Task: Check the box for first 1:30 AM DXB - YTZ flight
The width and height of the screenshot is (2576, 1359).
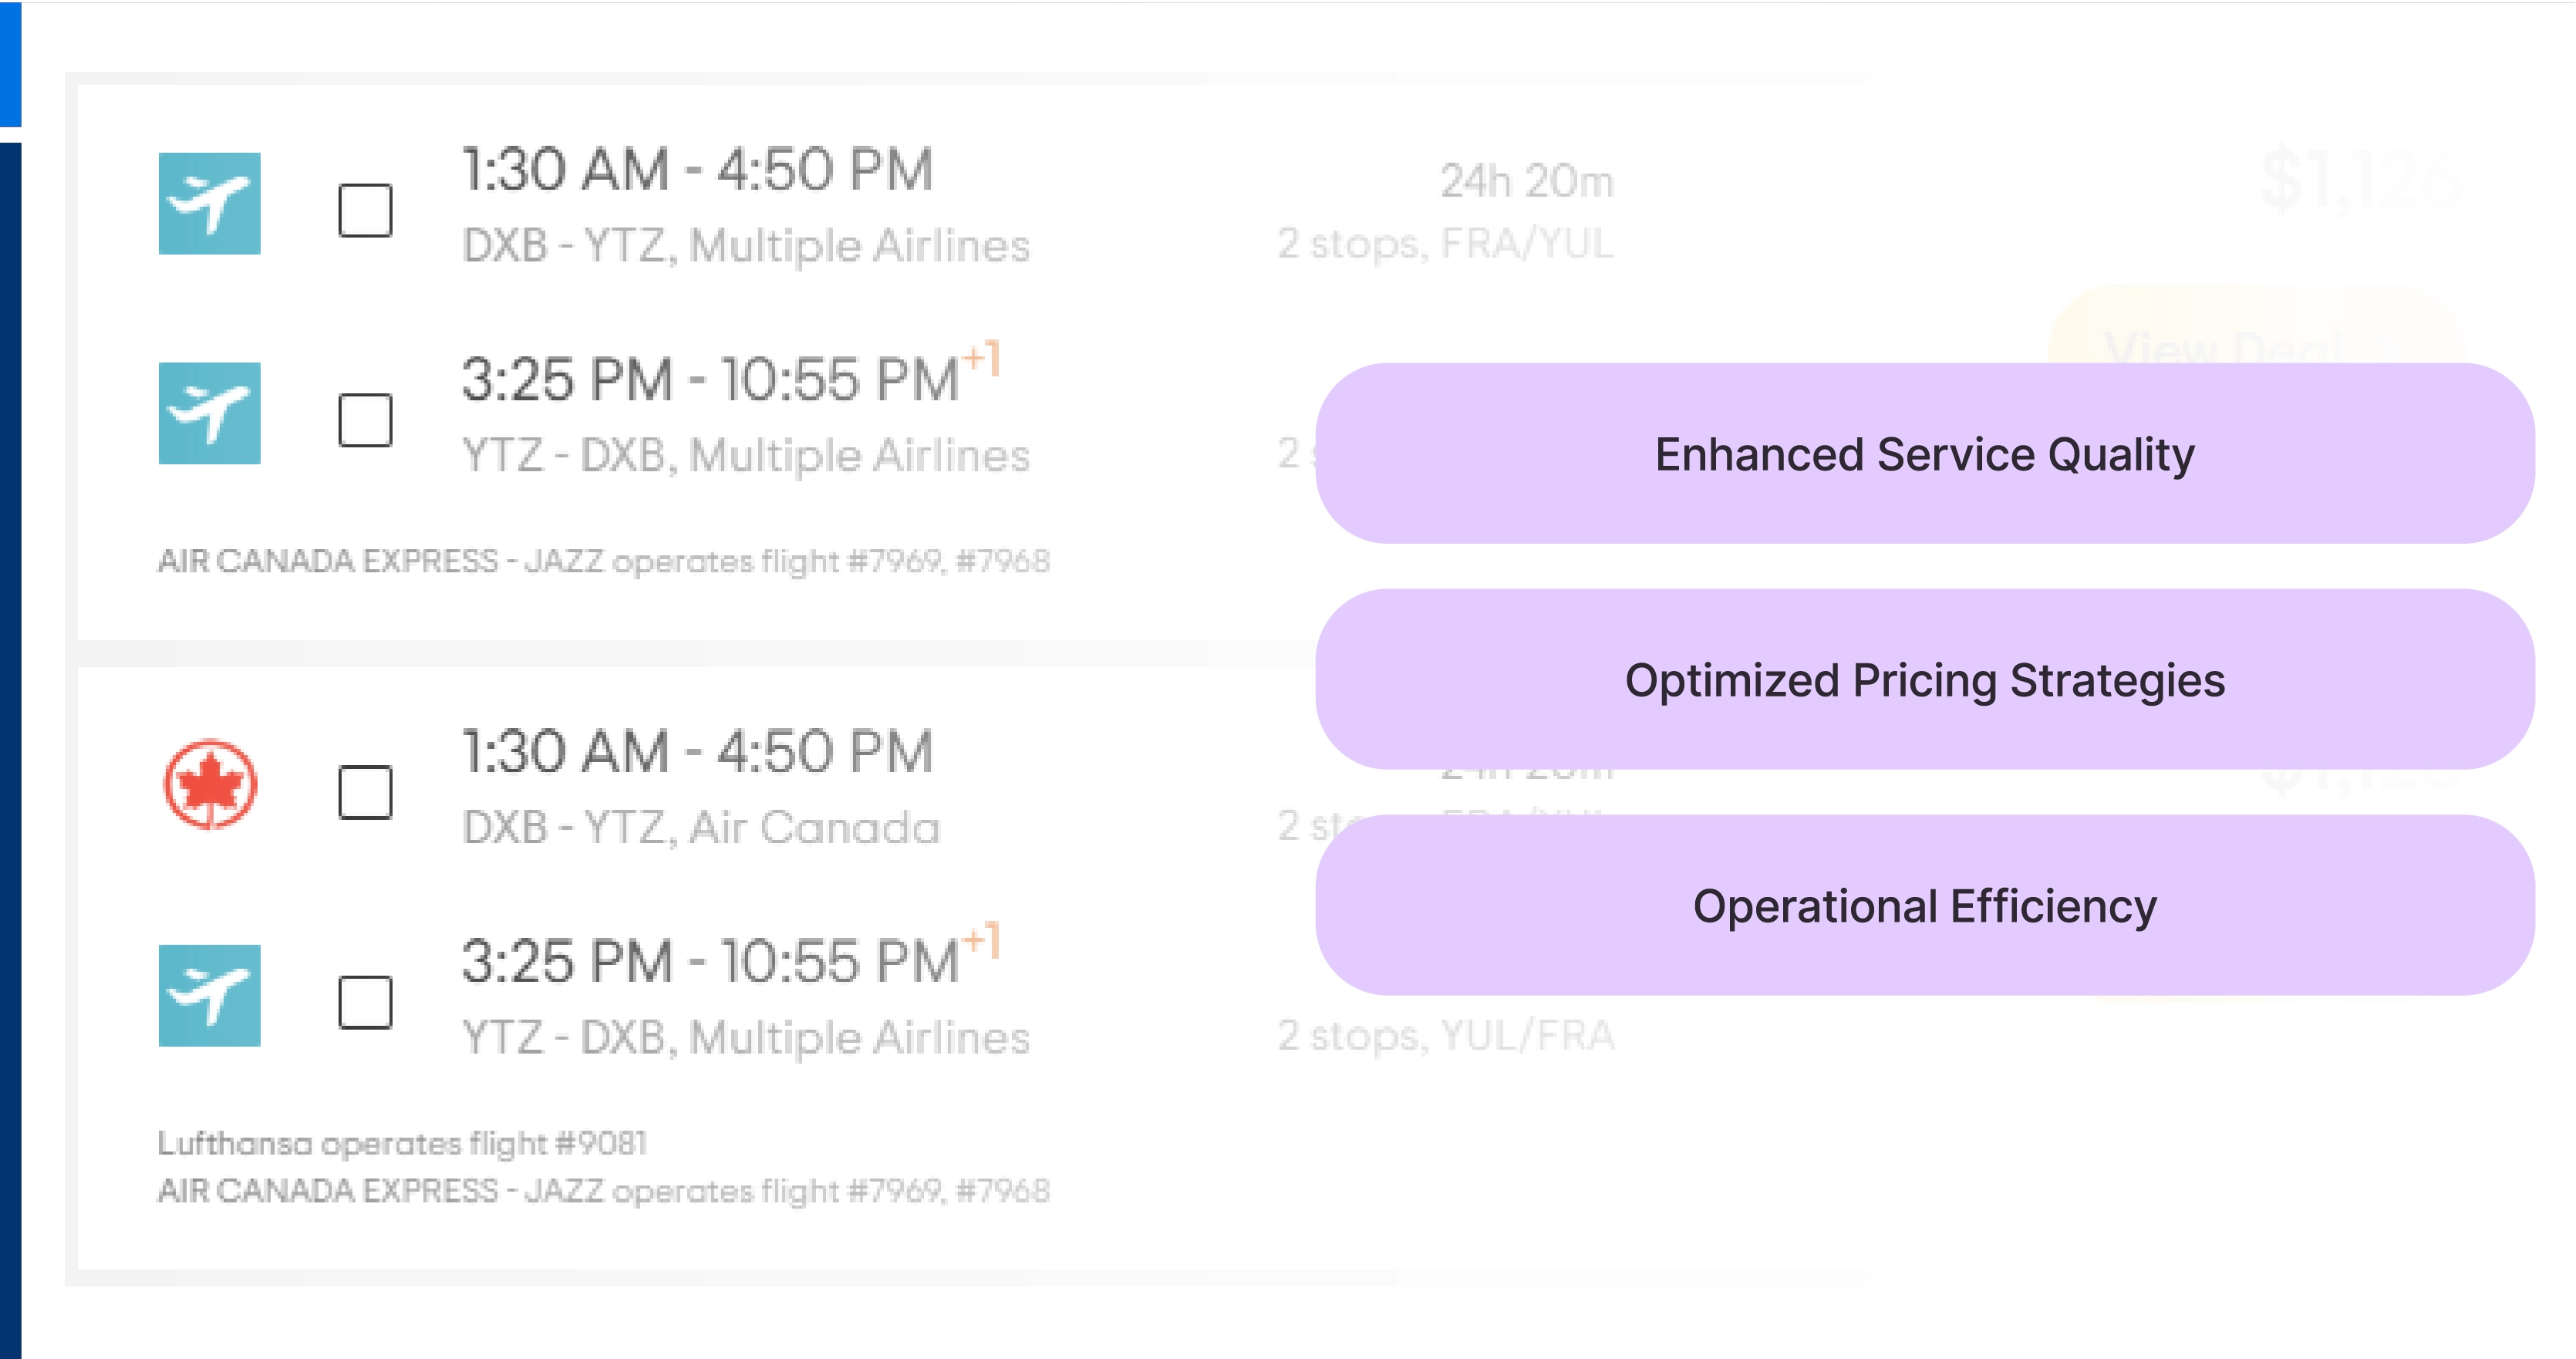Action: click(365, 210)
